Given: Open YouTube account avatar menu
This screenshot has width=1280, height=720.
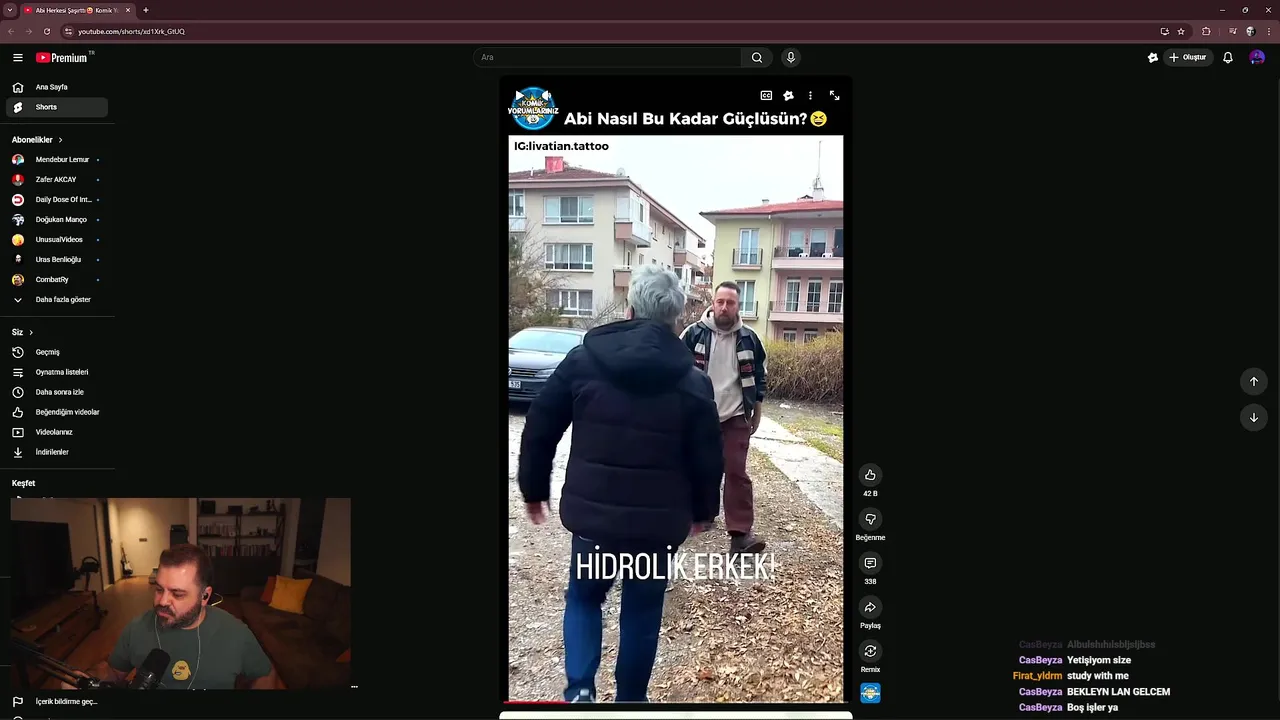Looking at the screenshot, I should (1257, 57).
